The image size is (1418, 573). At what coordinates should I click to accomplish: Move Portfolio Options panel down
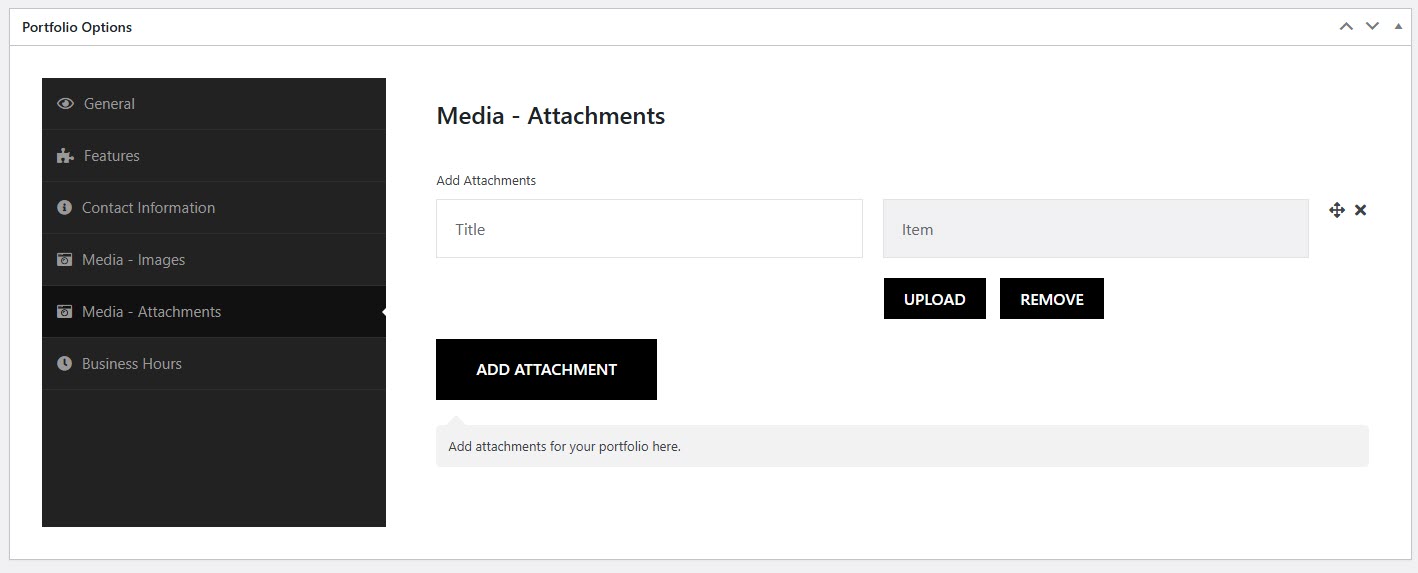coord(1372,27)
